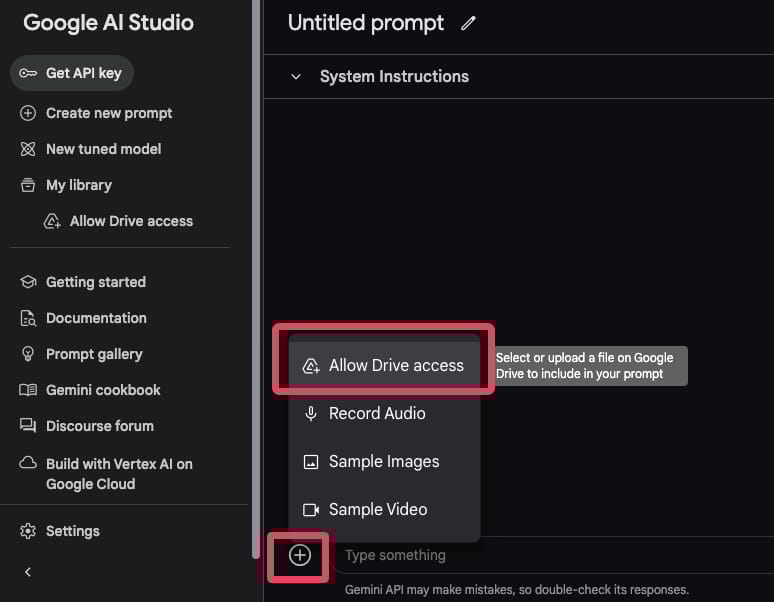The width and height of the screenshot is (774, 602).
Task: Open Create new prompt
Action: (x=108, y=113)
